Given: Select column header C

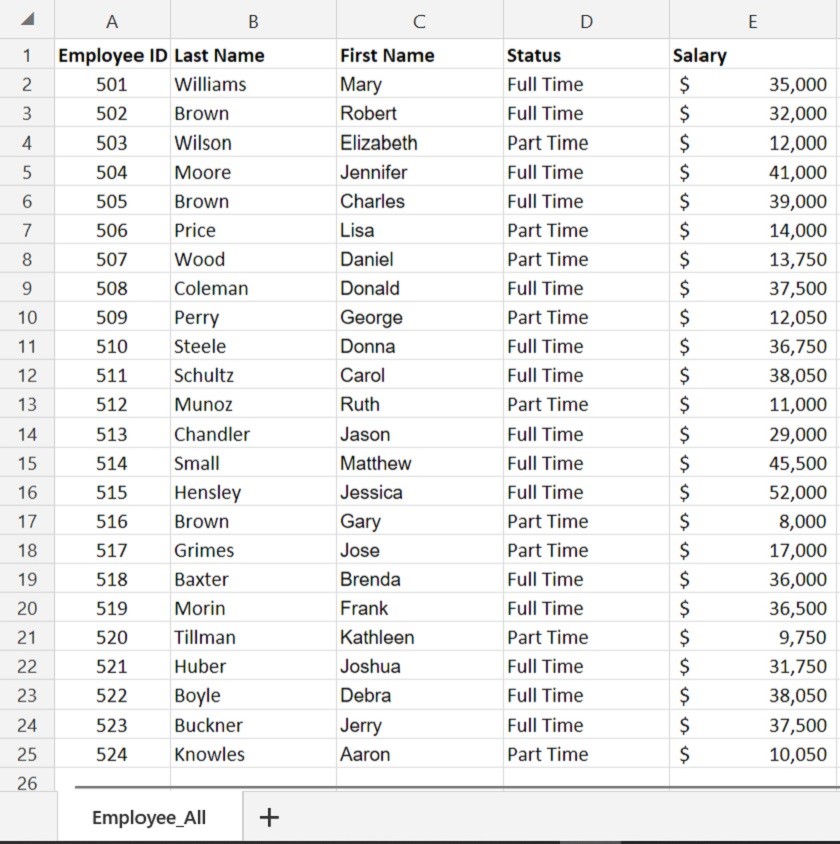Looking at the screenshot, I should point(419,21).
